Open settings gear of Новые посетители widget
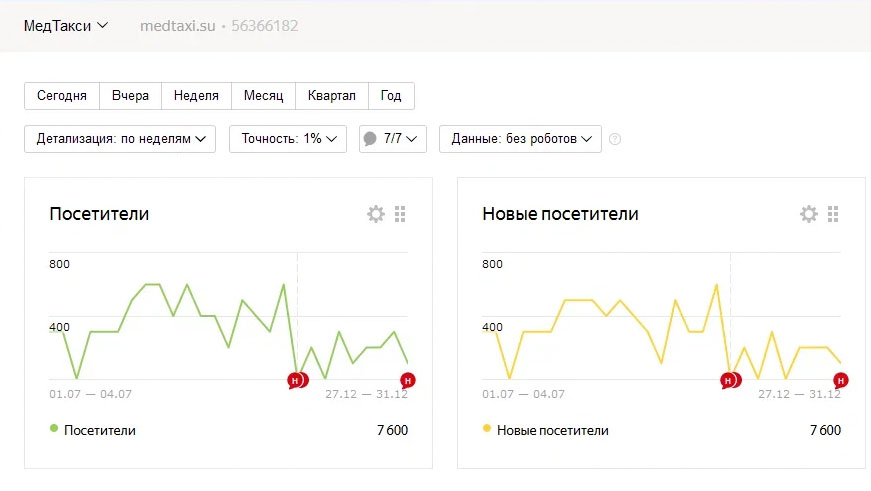The height and width of the screenshot is (491, 871). pyautogui.click(x=809, y=214)
